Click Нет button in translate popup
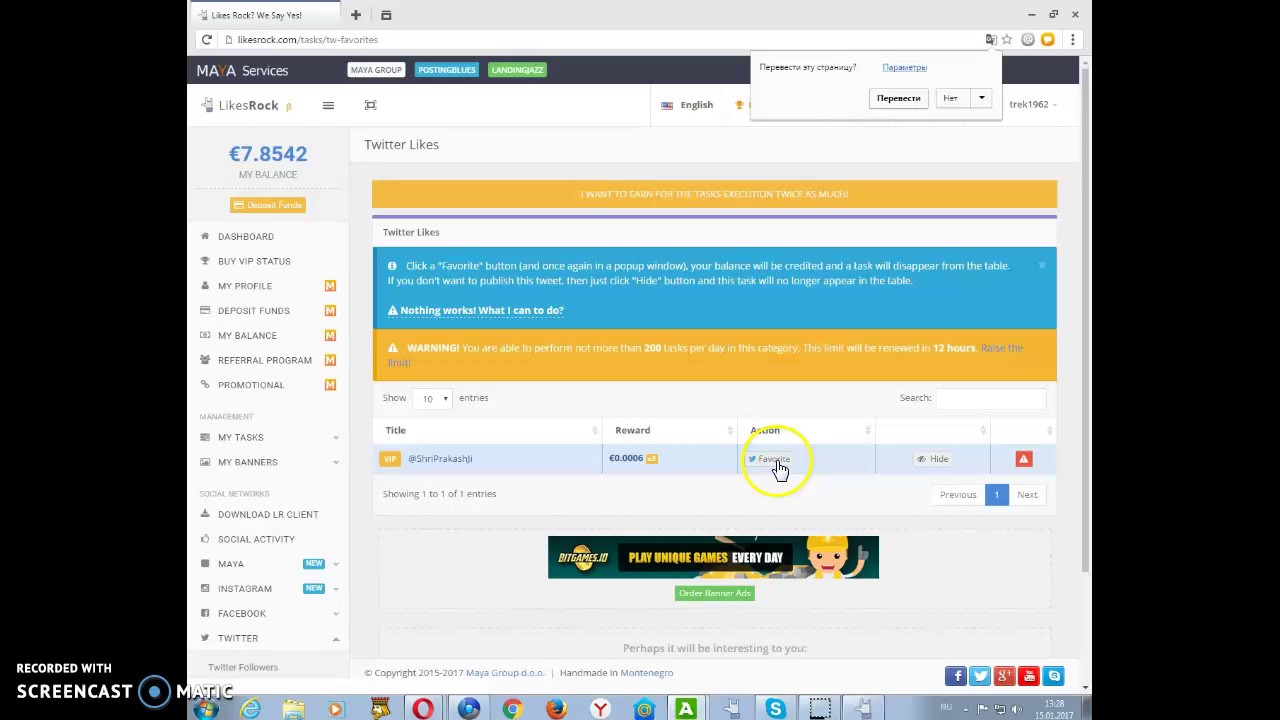This screenshot has width=1280, height=720. (950, 98)
